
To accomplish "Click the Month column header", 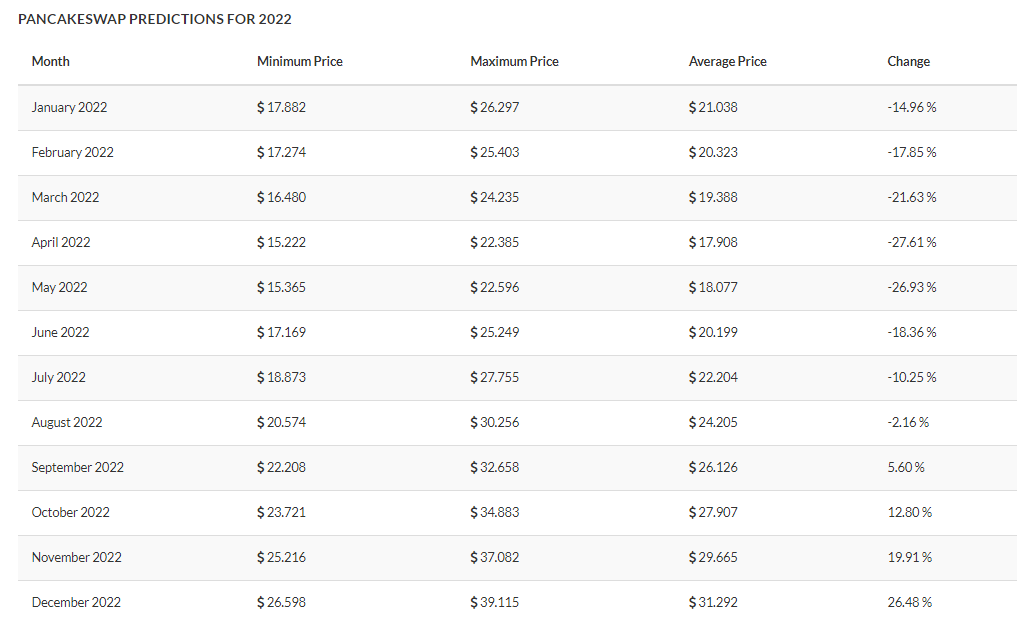I will coord(51,62).
